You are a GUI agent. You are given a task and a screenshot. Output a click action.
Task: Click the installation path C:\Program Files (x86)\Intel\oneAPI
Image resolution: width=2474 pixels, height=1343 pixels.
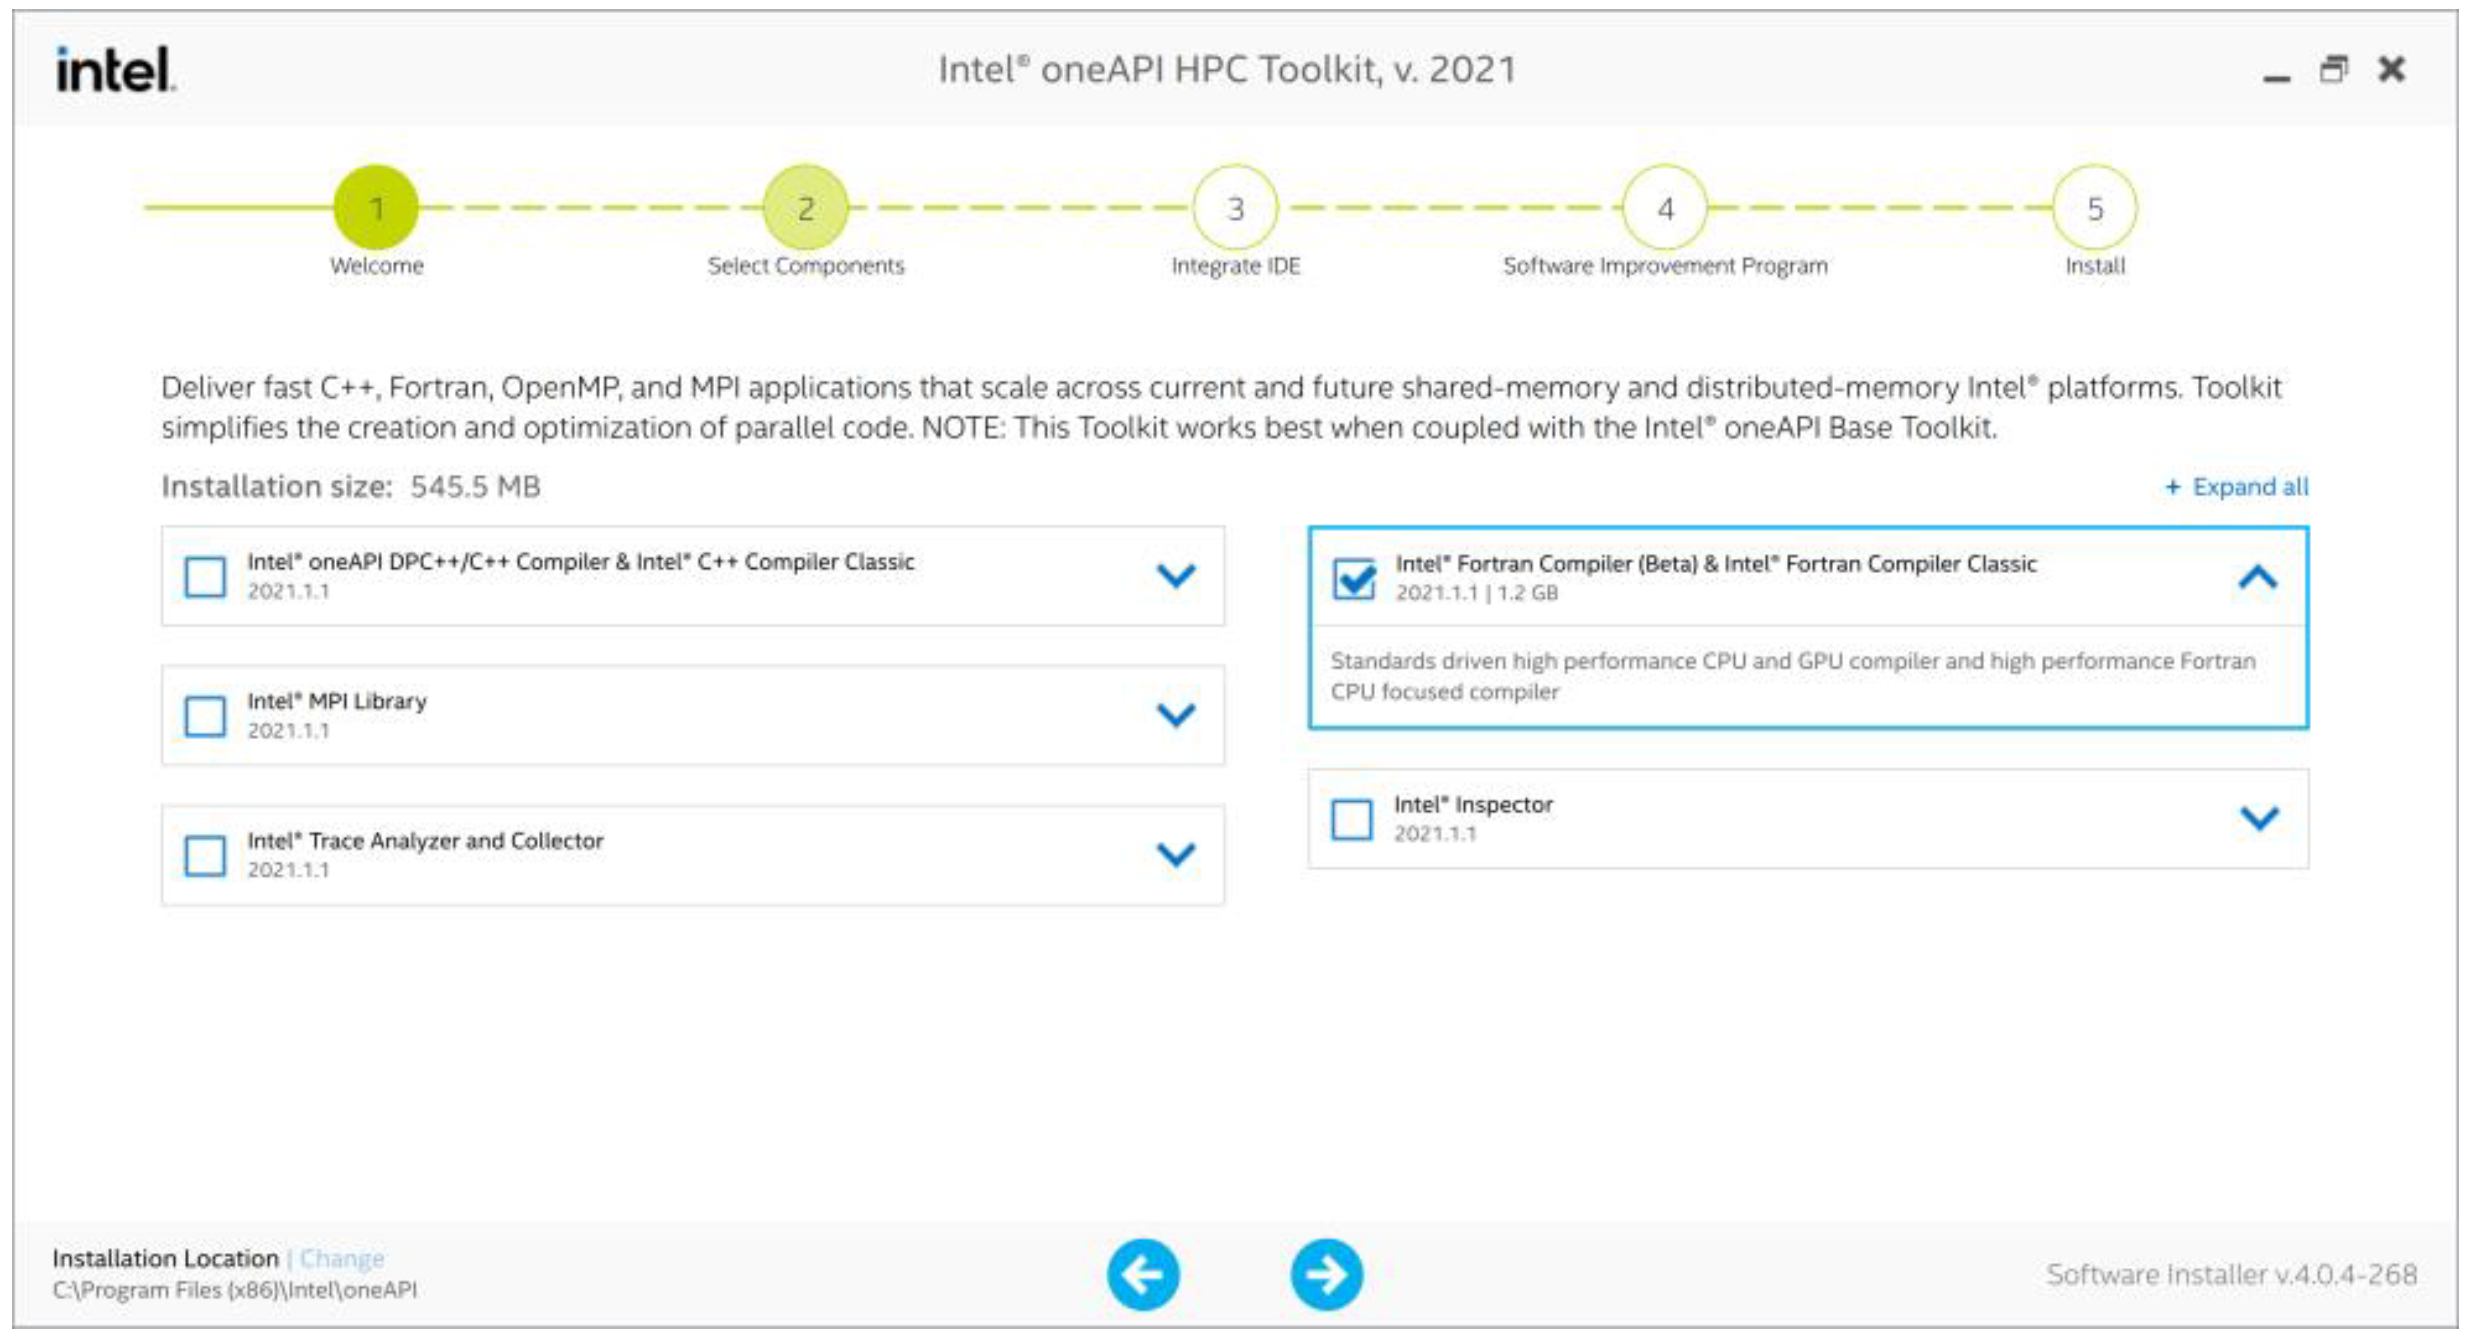pos(235,1289)
